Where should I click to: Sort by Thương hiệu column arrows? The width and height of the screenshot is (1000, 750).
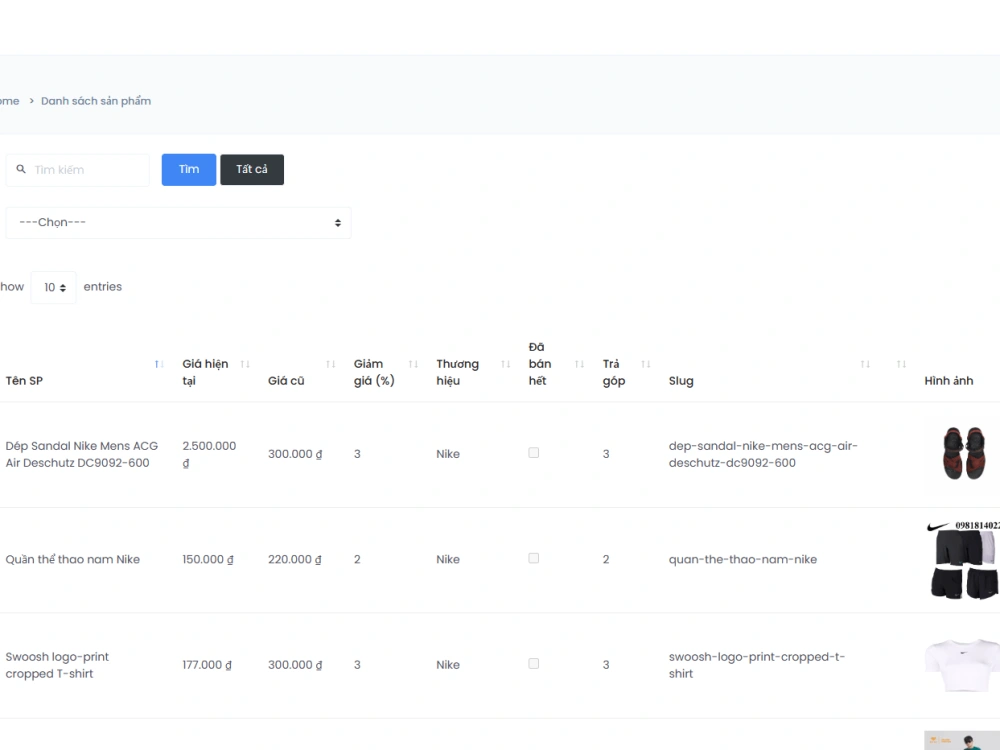506,364
